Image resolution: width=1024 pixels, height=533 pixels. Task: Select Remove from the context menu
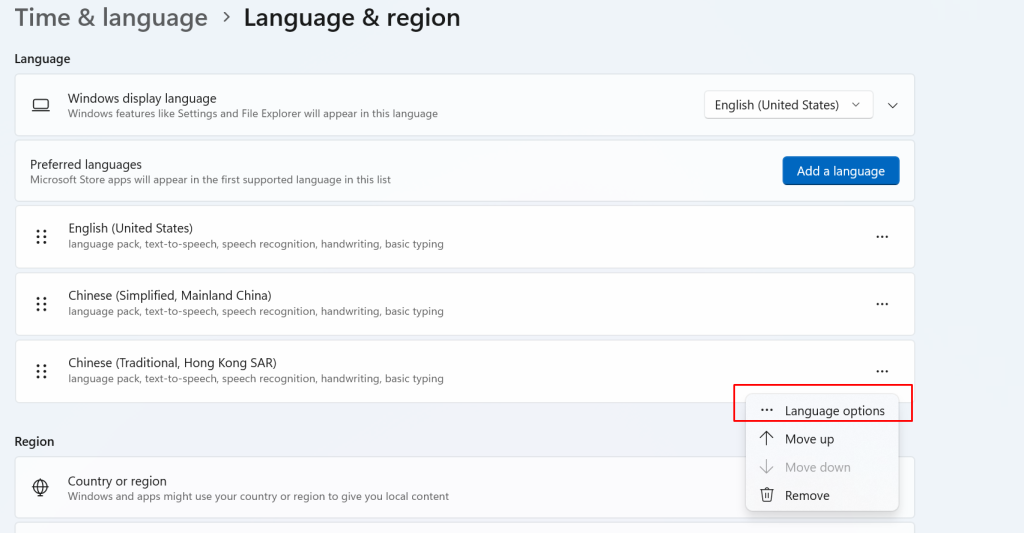tap(807, 495)
